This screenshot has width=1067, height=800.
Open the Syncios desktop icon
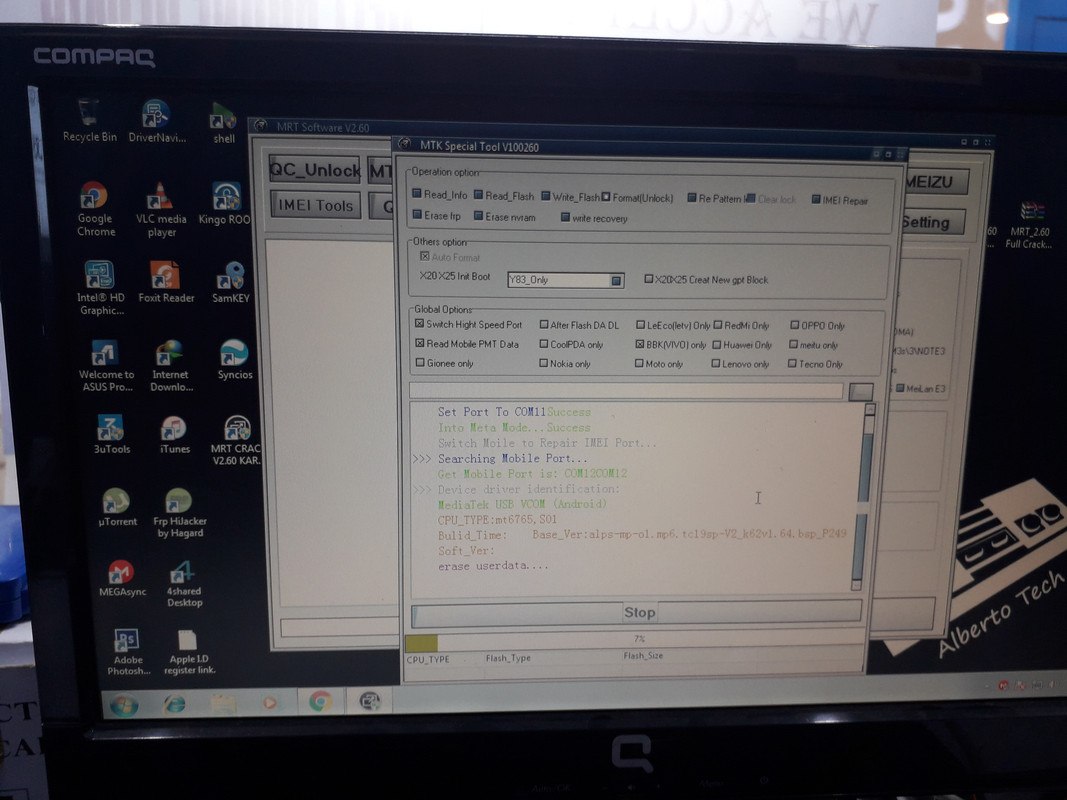click(235, 359)
